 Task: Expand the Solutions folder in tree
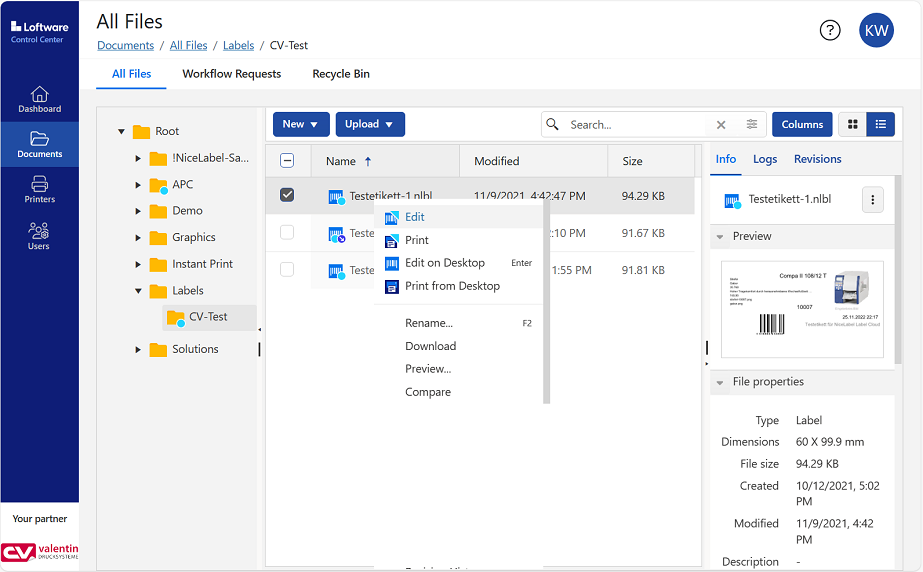coord(138,349)
